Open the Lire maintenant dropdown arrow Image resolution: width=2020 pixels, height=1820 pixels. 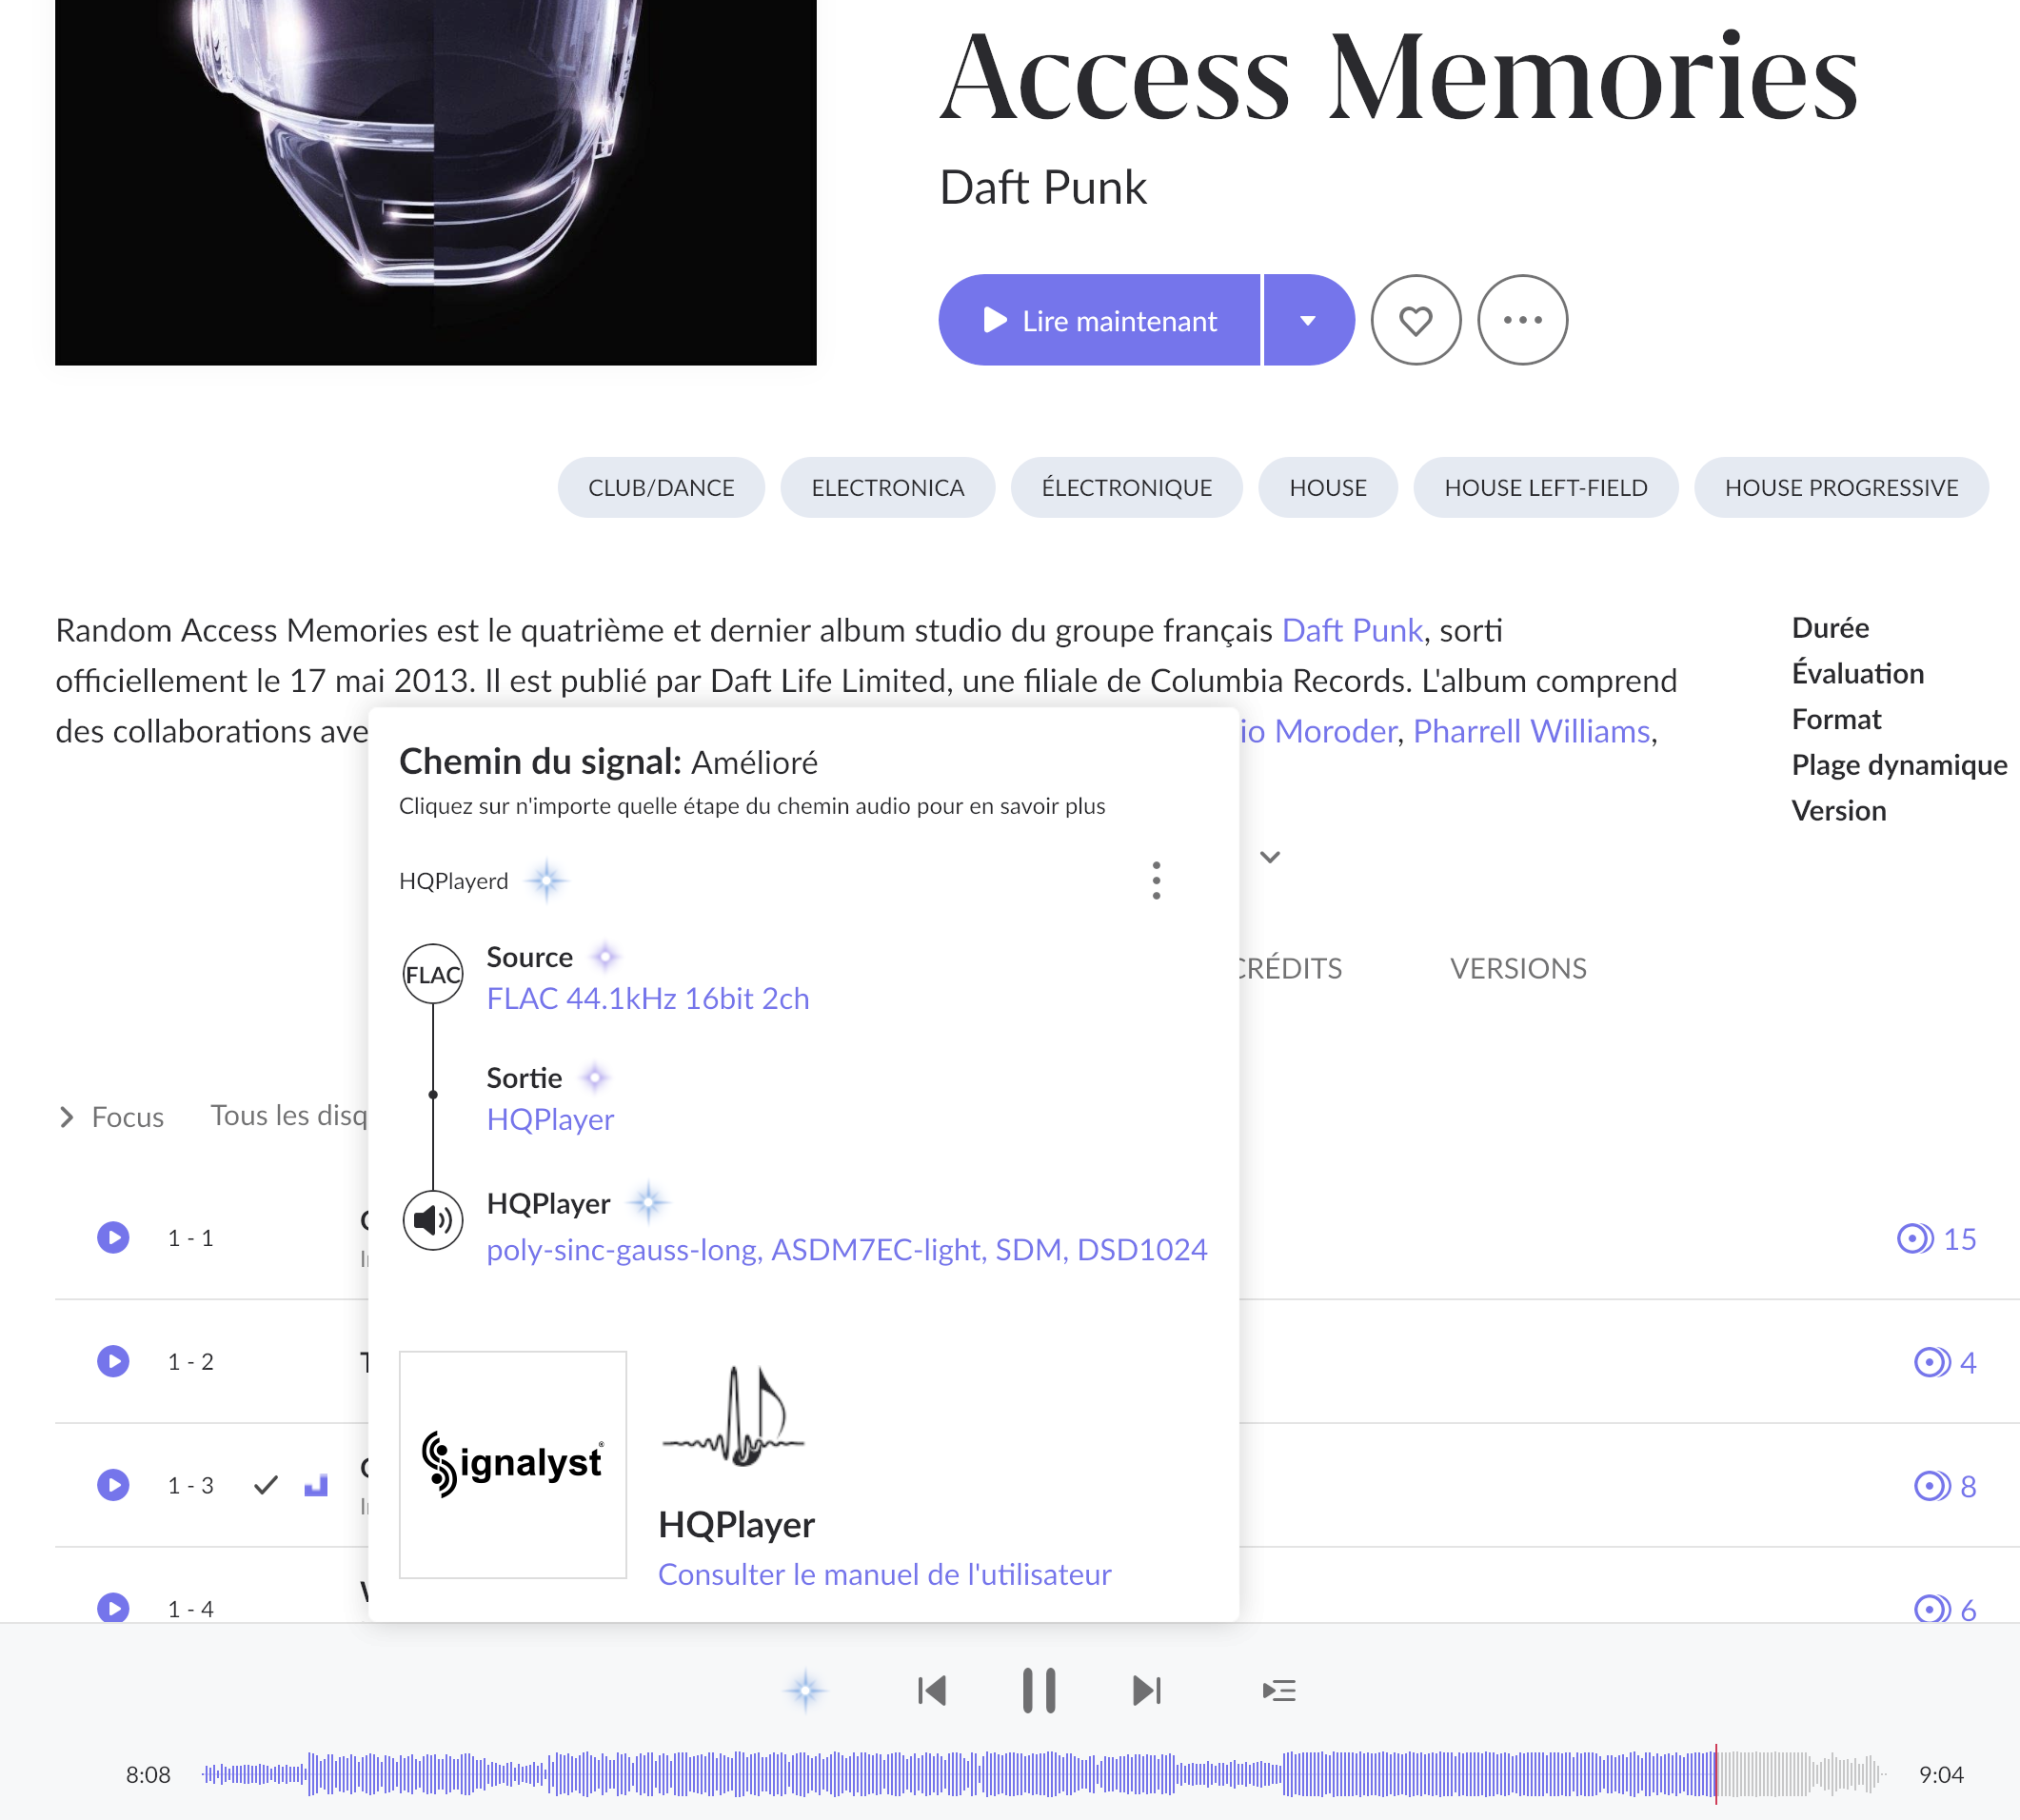(x=1308, y=321)
